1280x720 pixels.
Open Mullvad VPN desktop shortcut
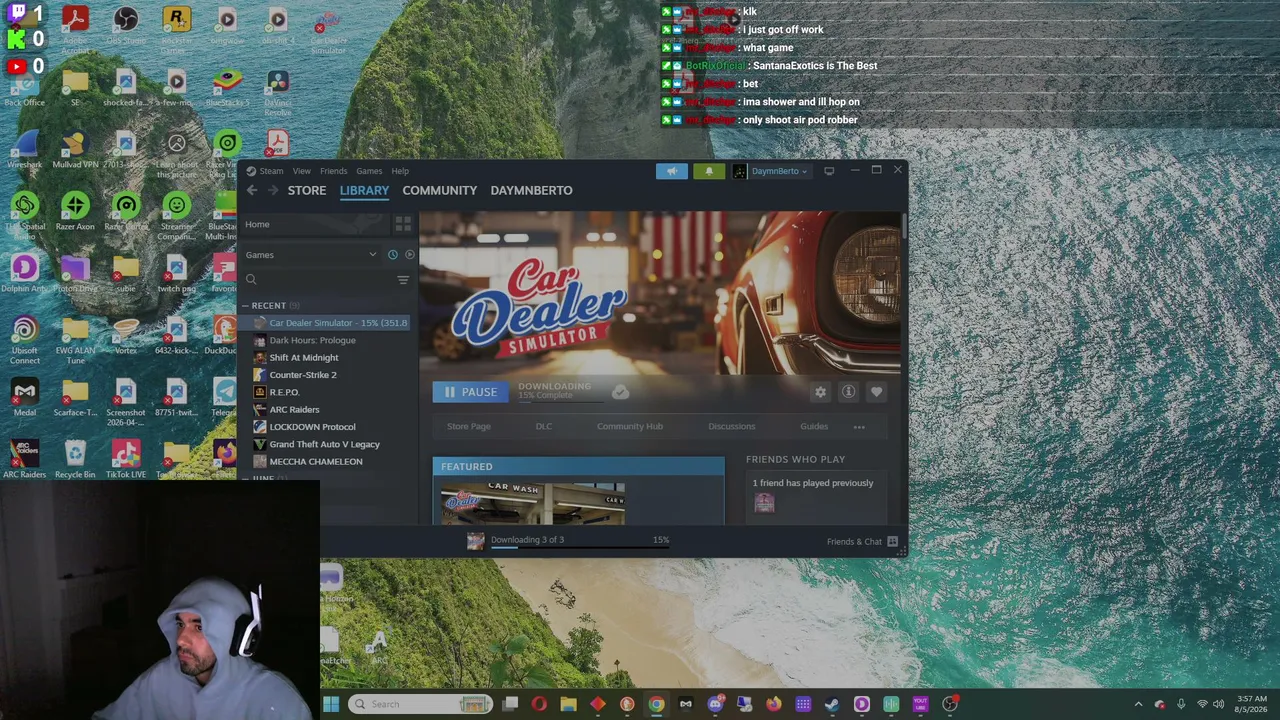pos(75,150)
